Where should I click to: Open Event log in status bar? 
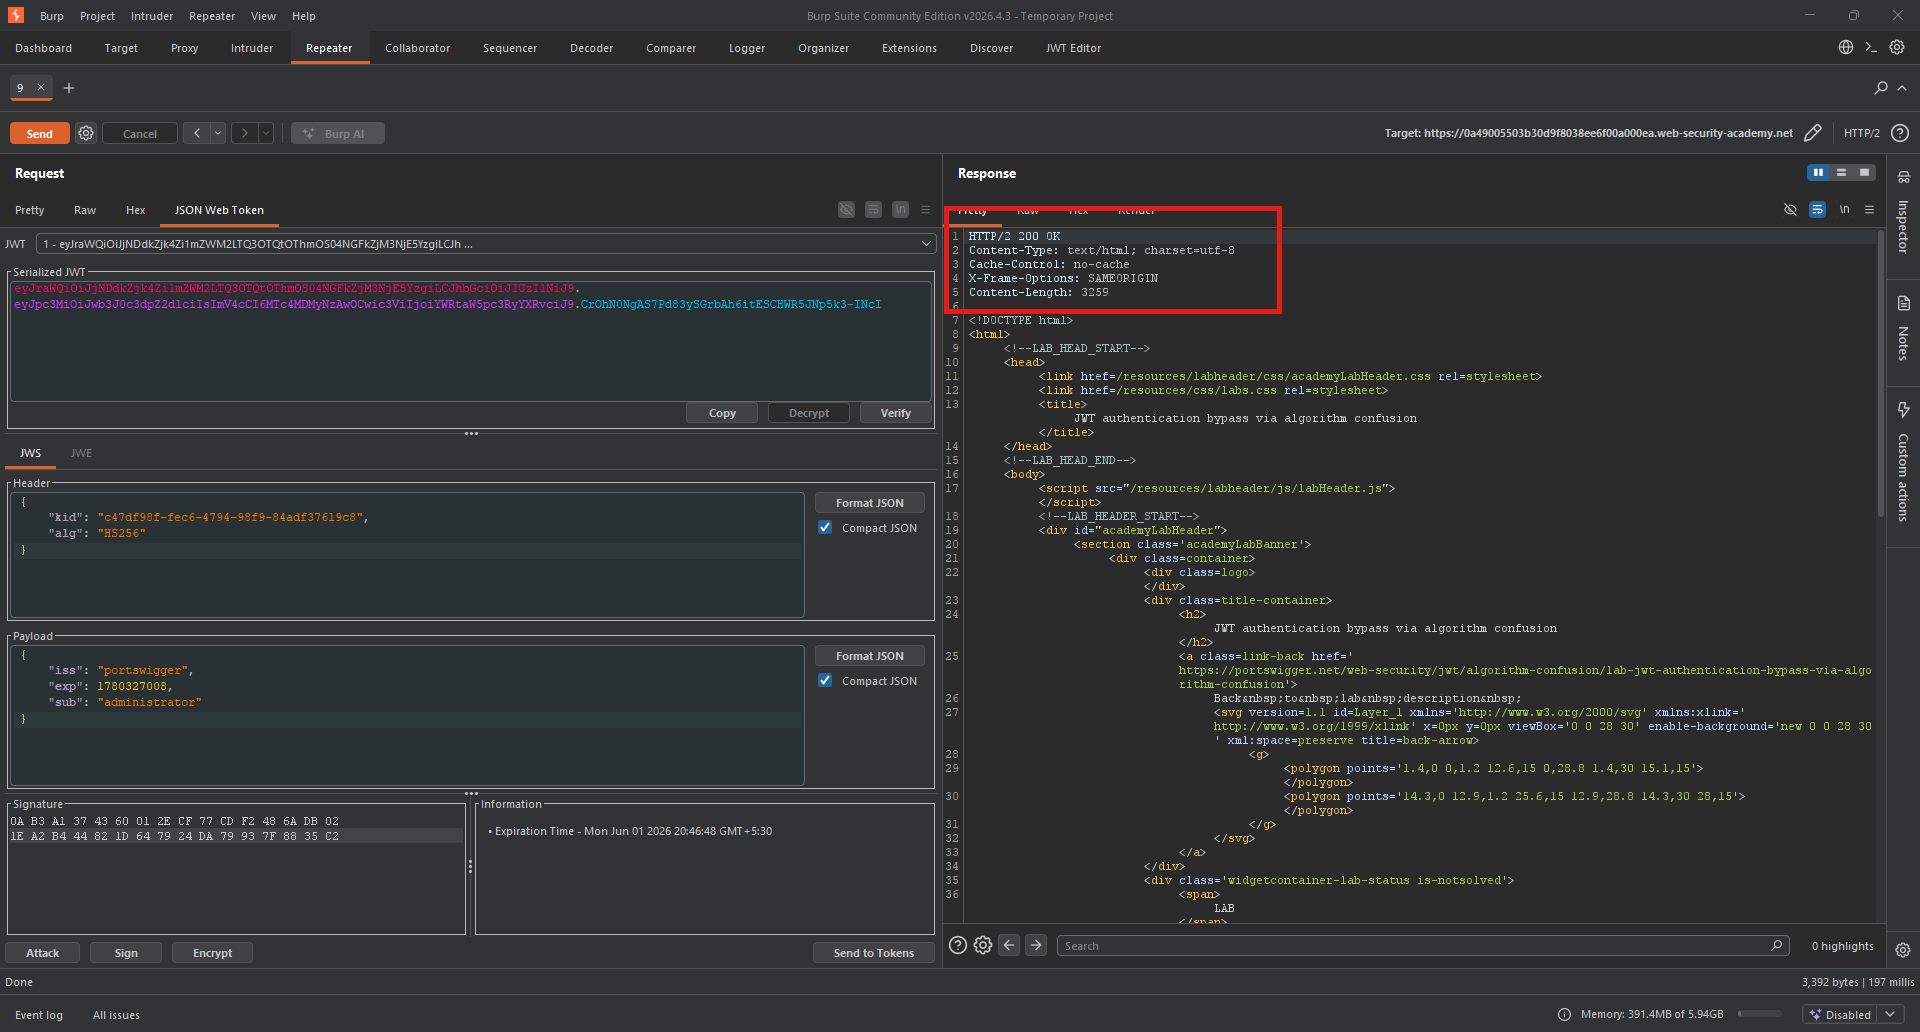click(x=39, y=1015)
